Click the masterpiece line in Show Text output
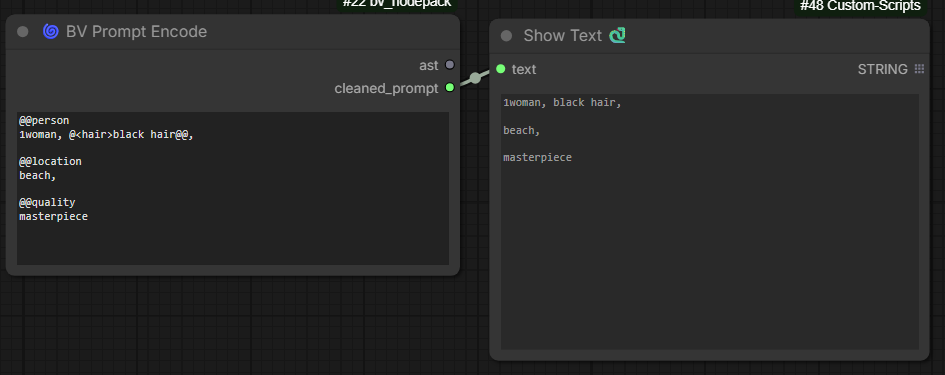The height and width of the screenshot is (375, 945). 538,158
